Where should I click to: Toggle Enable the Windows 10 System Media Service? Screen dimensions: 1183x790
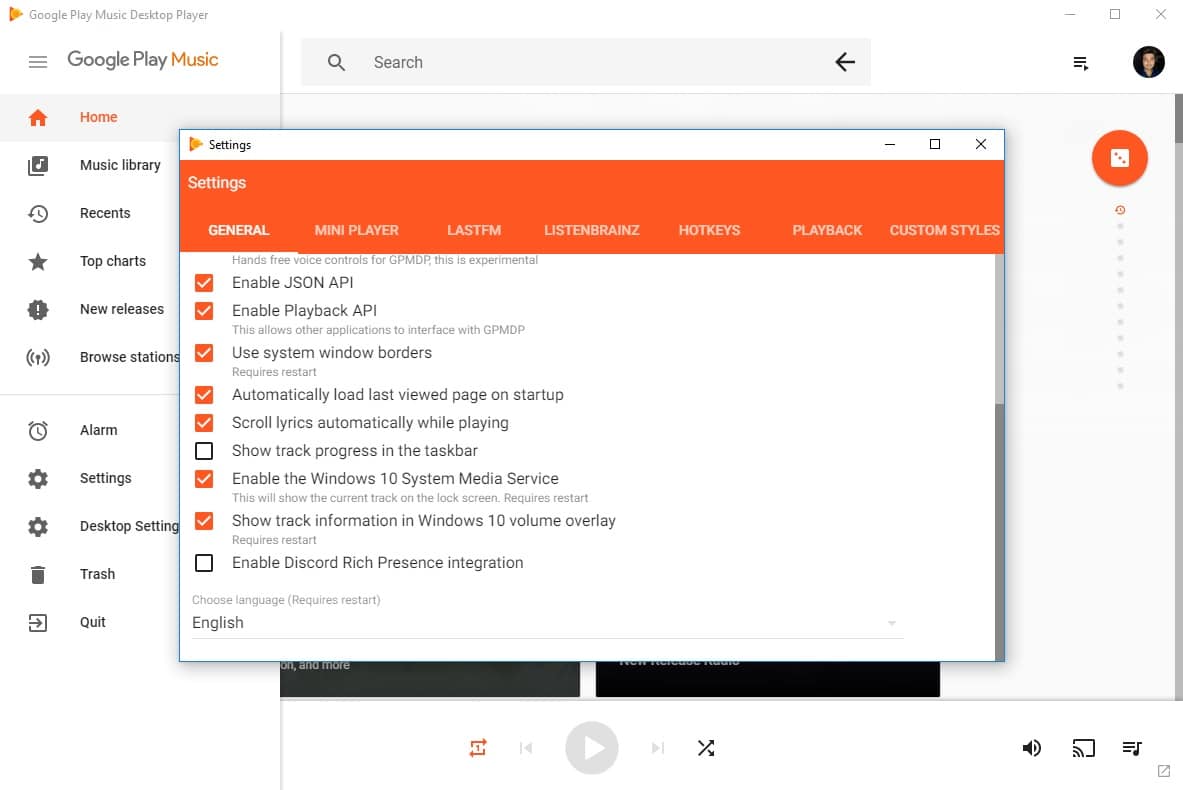point(204,479)
